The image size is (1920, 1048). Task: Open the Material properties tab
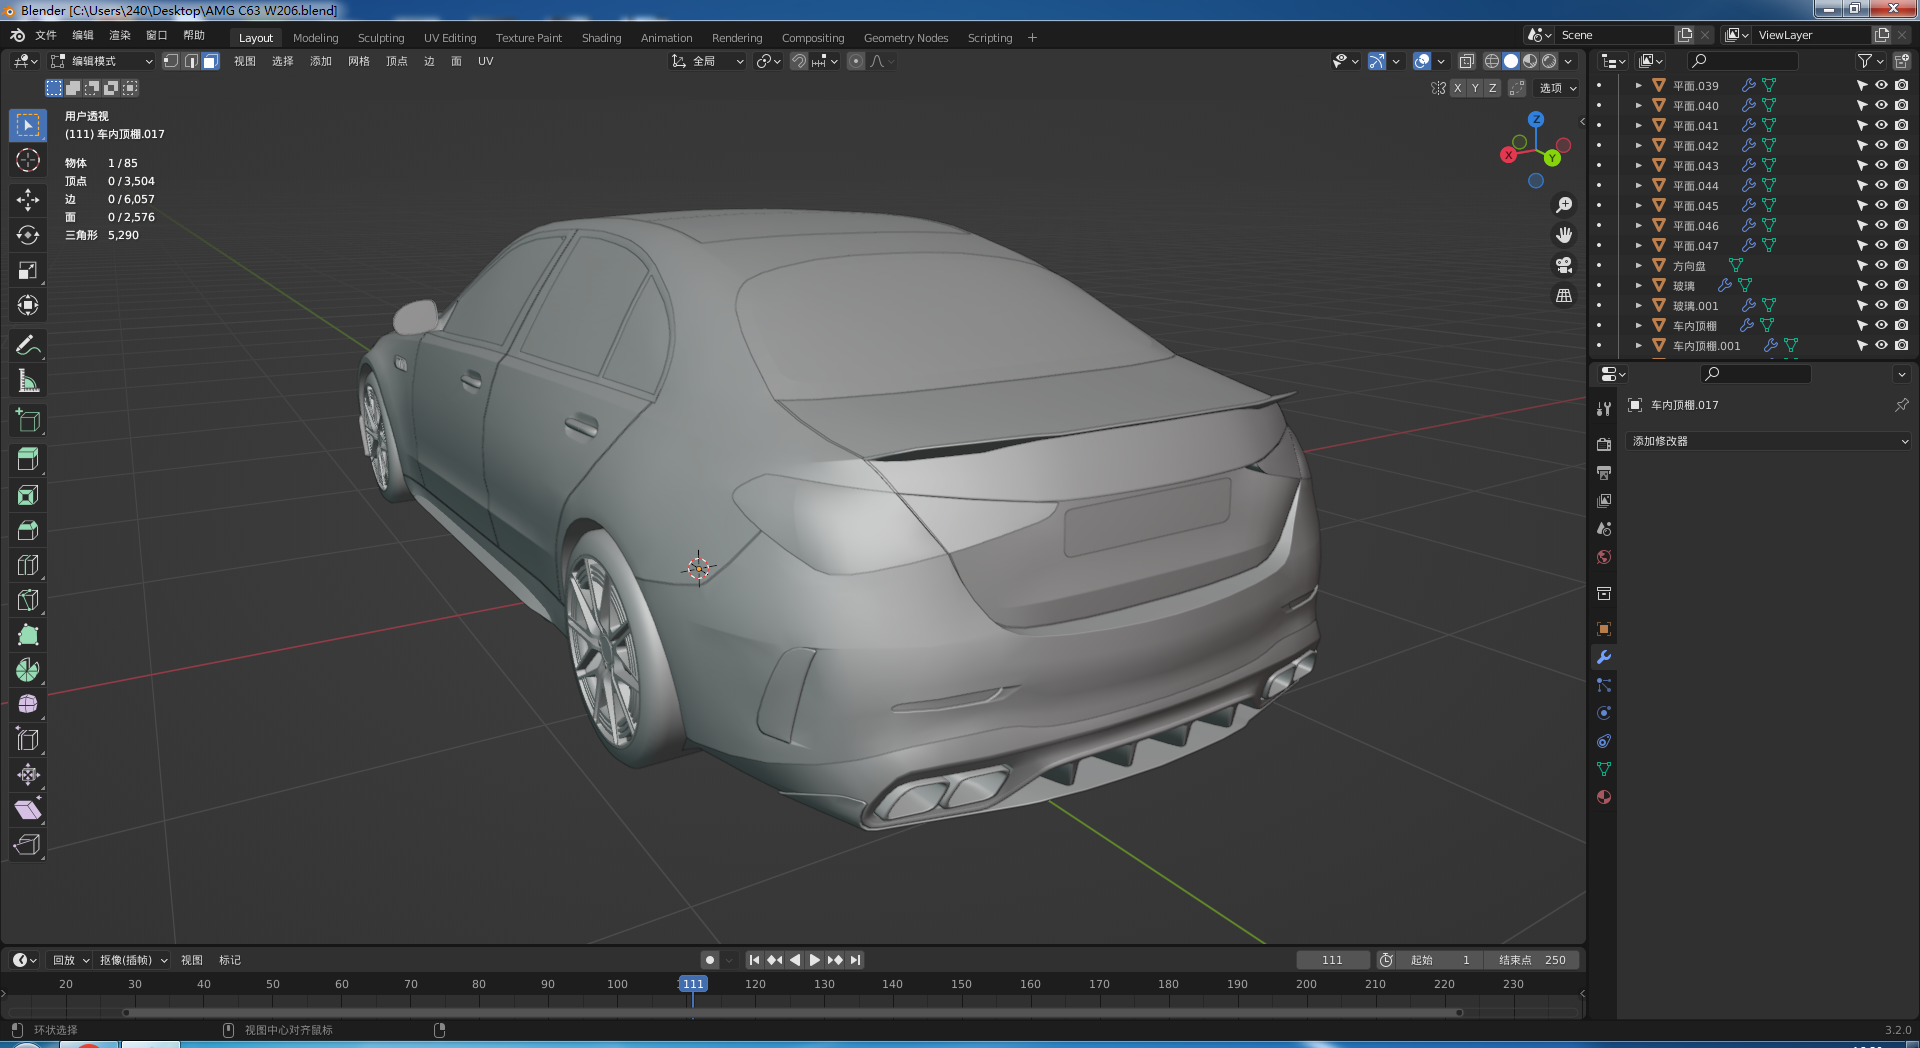1604,797
